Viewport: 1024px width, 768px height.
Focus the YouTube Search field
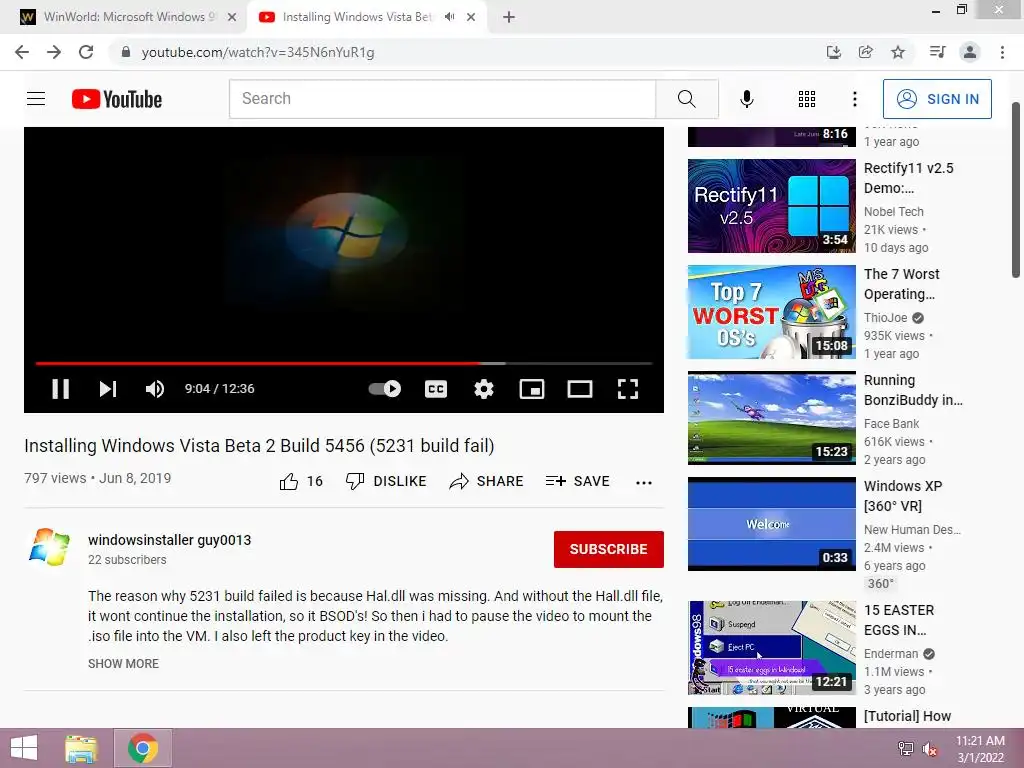[x=442, y=99]
